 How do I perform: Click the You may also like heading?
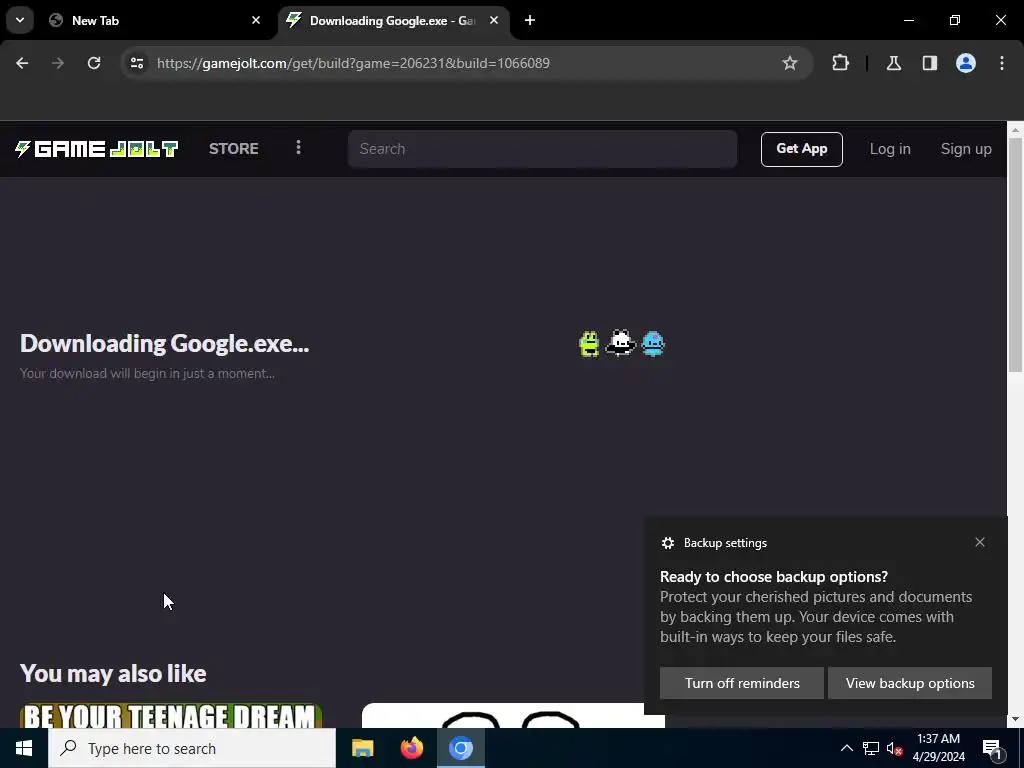pyautogui.click(x=113, y=673)
